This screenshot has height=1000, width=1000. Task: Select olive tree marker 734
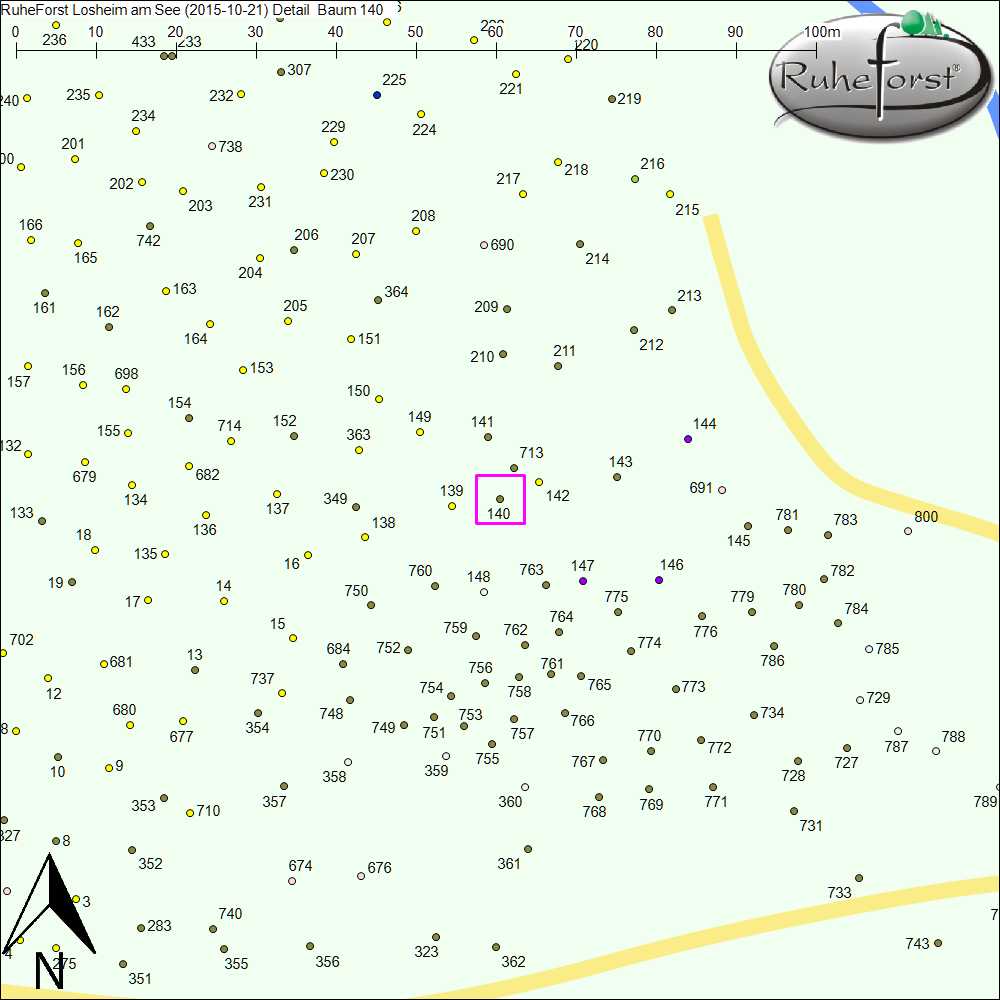[753, 715]
